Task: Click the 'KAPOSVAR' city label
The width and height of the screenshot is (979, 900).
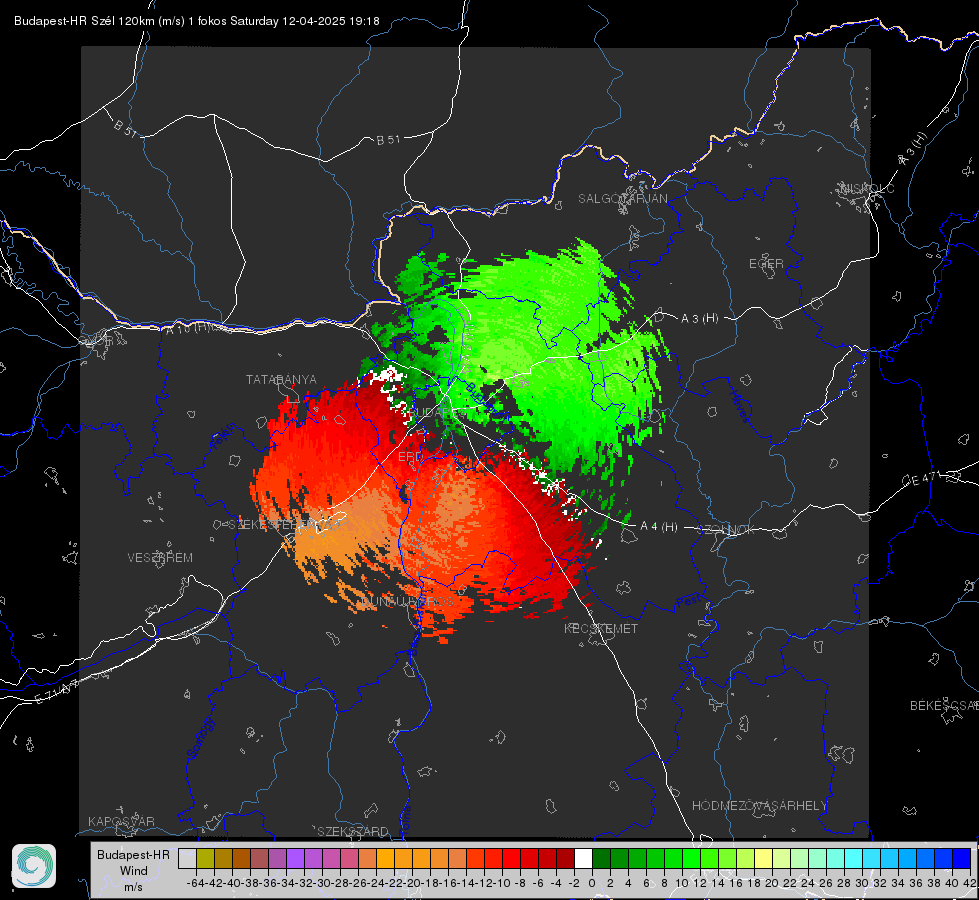Action: tap(121, 821)
